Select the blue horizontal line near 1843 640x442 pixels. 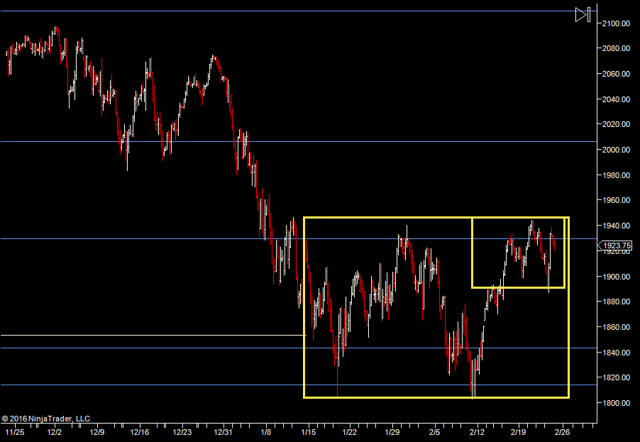coord(150,348)
